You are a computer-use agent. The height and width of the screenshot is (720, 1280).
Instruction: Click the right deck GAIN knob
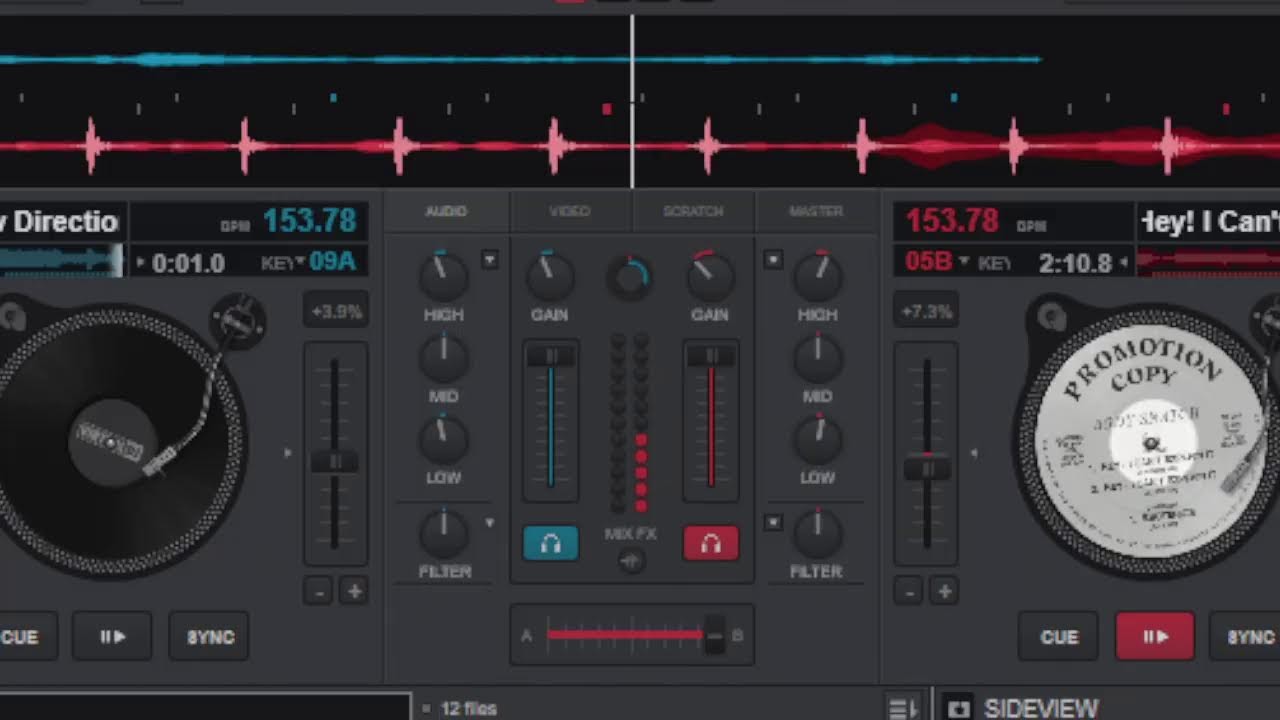[710, 277]
